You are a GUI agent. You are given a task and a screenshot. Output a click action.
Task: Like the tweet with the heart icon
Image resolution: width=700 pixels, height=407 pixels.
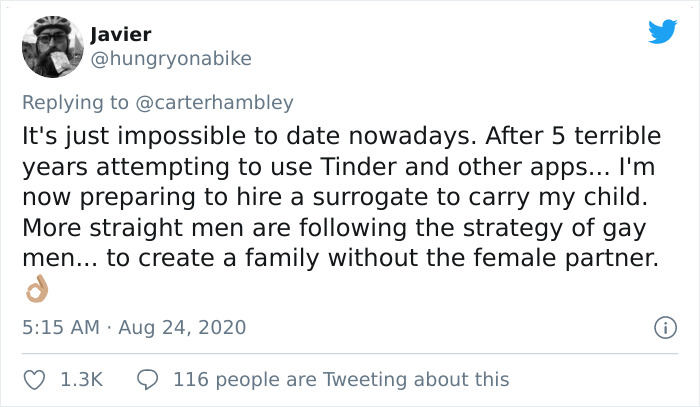click(34, 380)
